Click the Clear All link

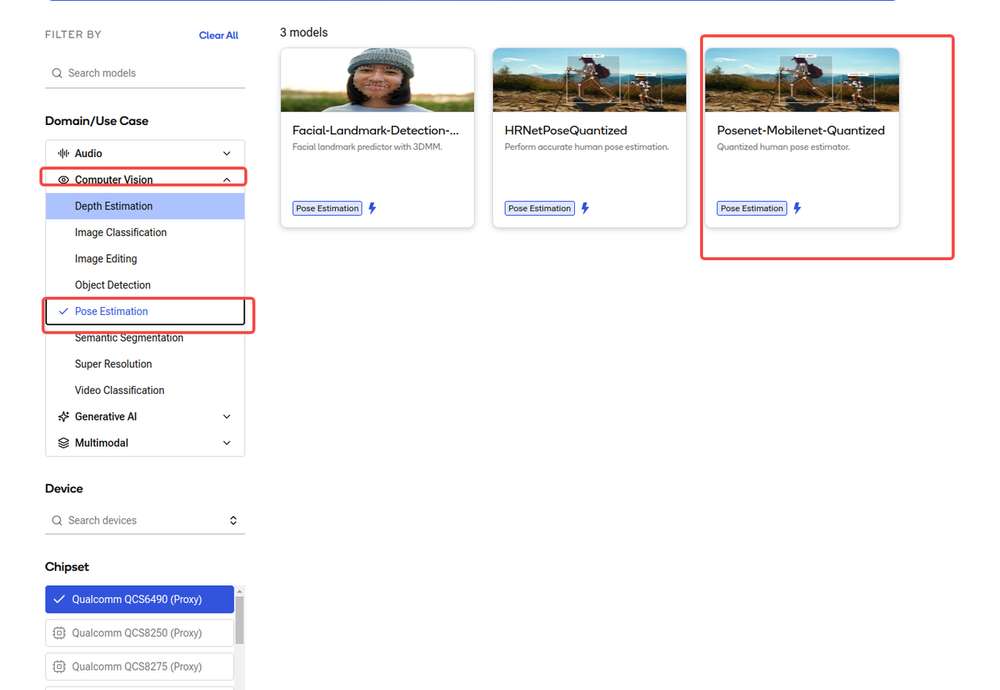[218, 35]
